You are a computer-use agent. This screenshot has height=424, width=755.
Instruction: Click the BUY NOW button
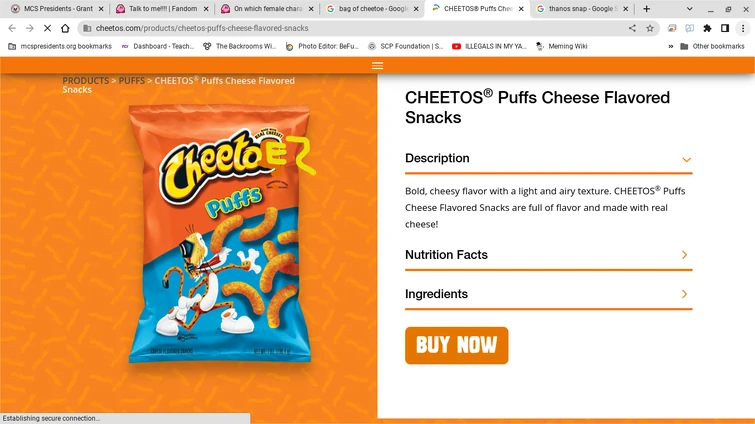click(x=456, y=345)
